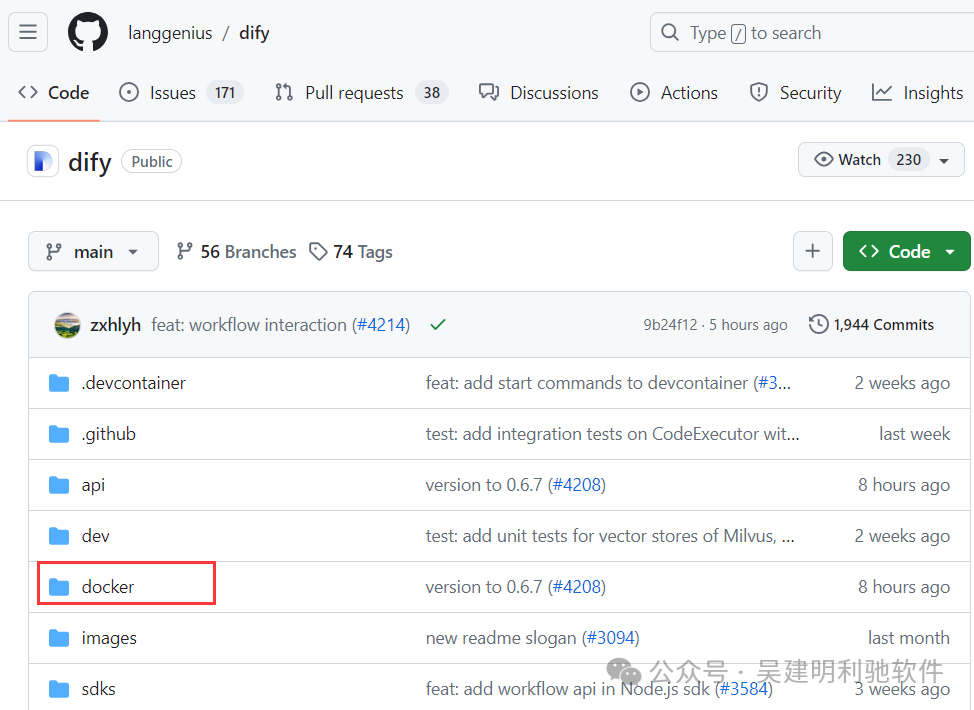Click the Issues count badge 171
Screen dimensions: 974x710
click(225, 93)
